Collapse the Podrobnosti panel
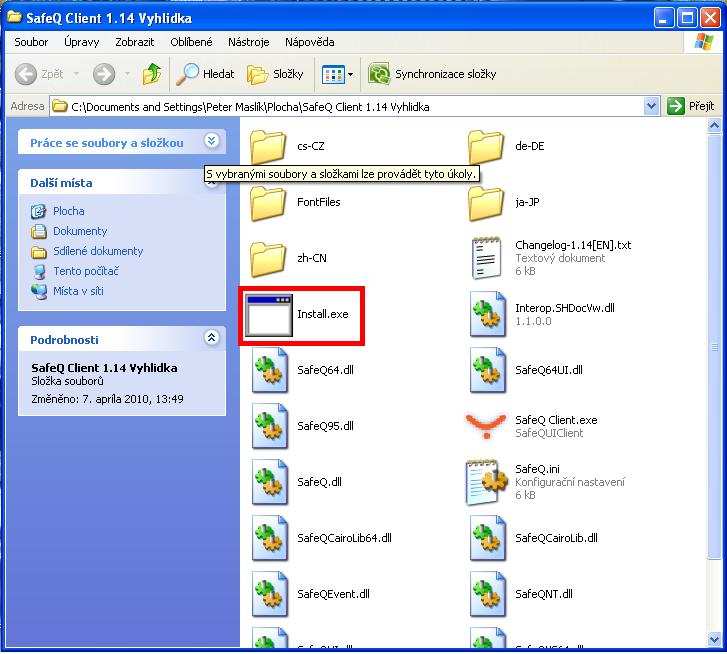This screenshot has width=727, height=654. [212, 338]
